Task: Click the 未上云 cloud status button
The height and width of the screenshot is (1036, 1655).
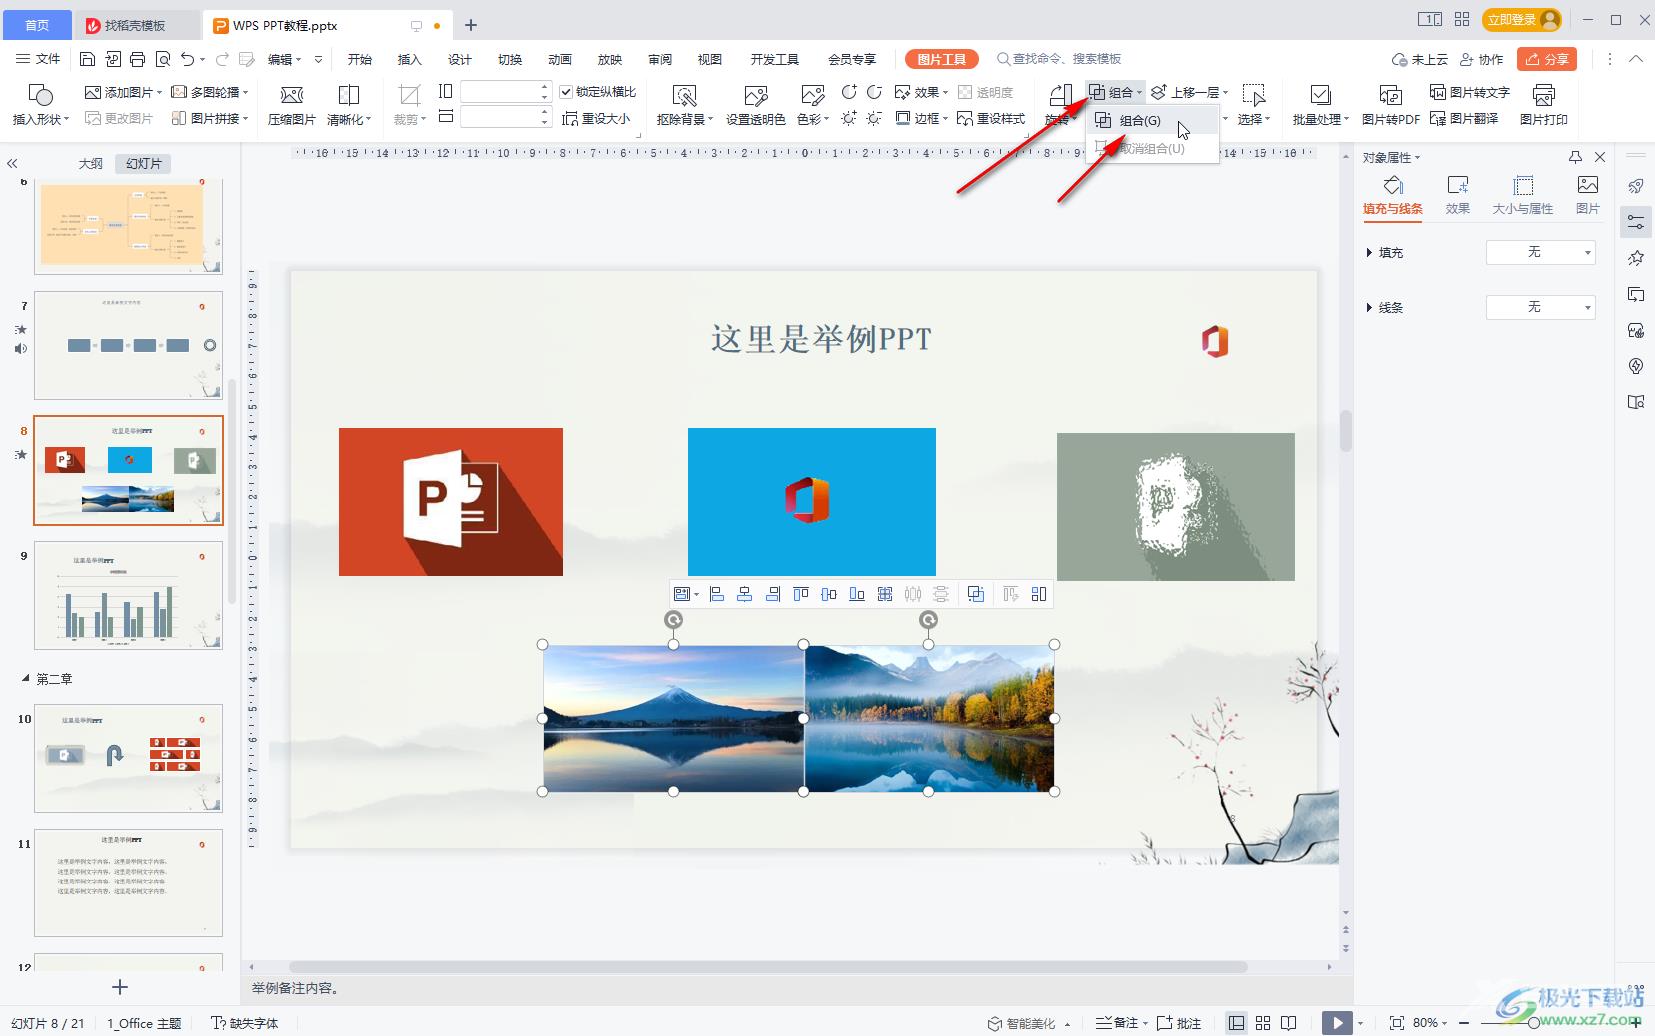Action: (1420, 59)
